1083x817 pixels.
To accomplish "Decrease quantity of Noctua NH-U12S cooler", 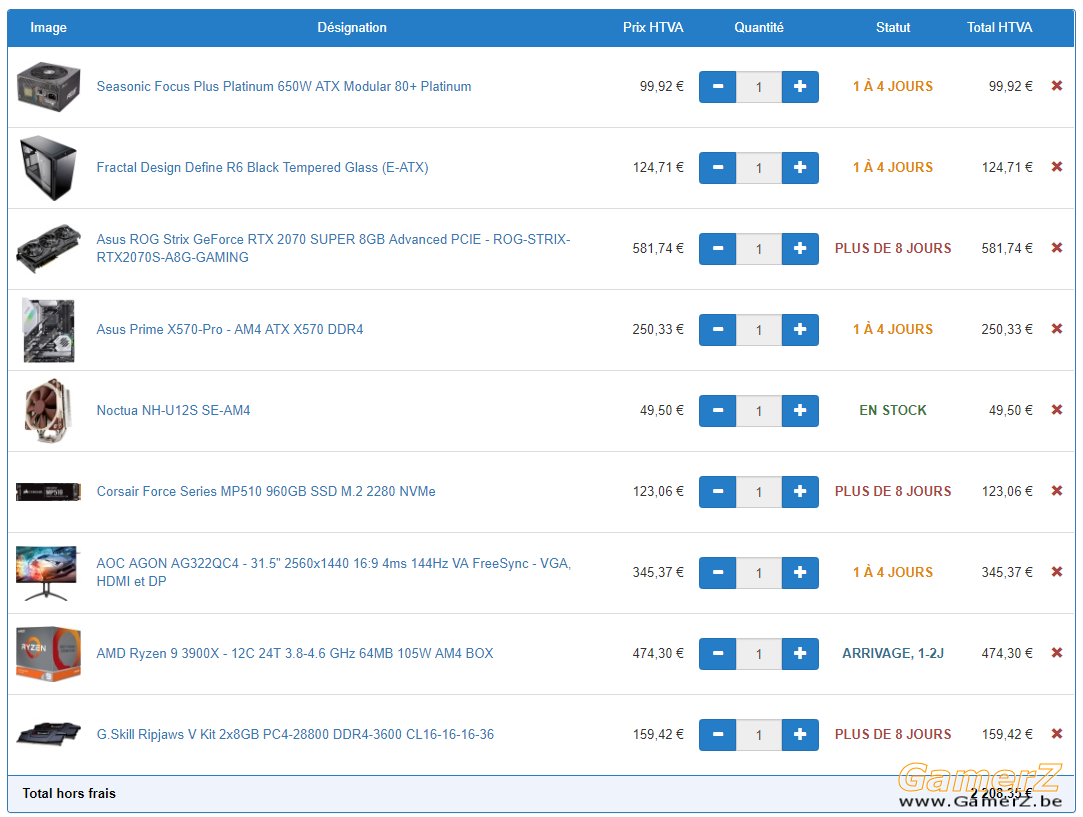I will click(x=718, y=411).
